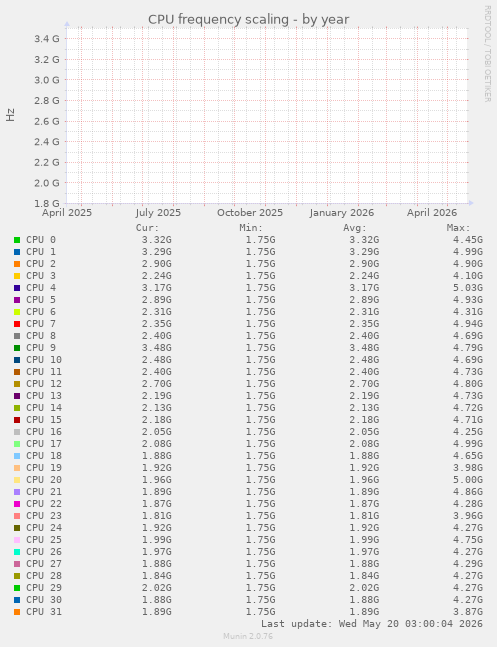Click the red CPU 7 legend swatch

click(x=17, y=324)
